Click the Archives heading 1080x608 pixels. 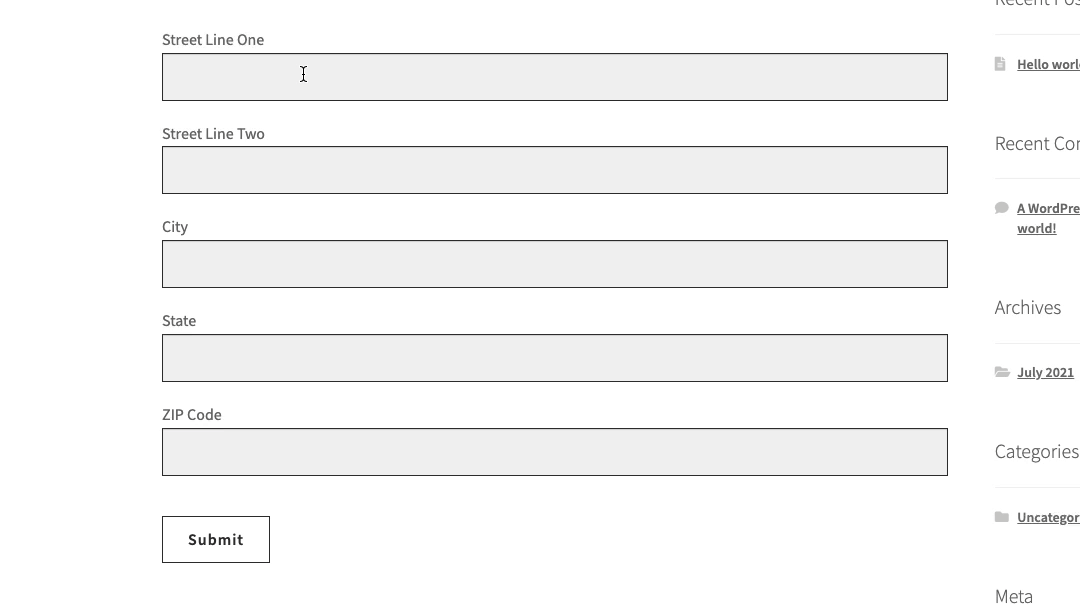pos(1027,307)
